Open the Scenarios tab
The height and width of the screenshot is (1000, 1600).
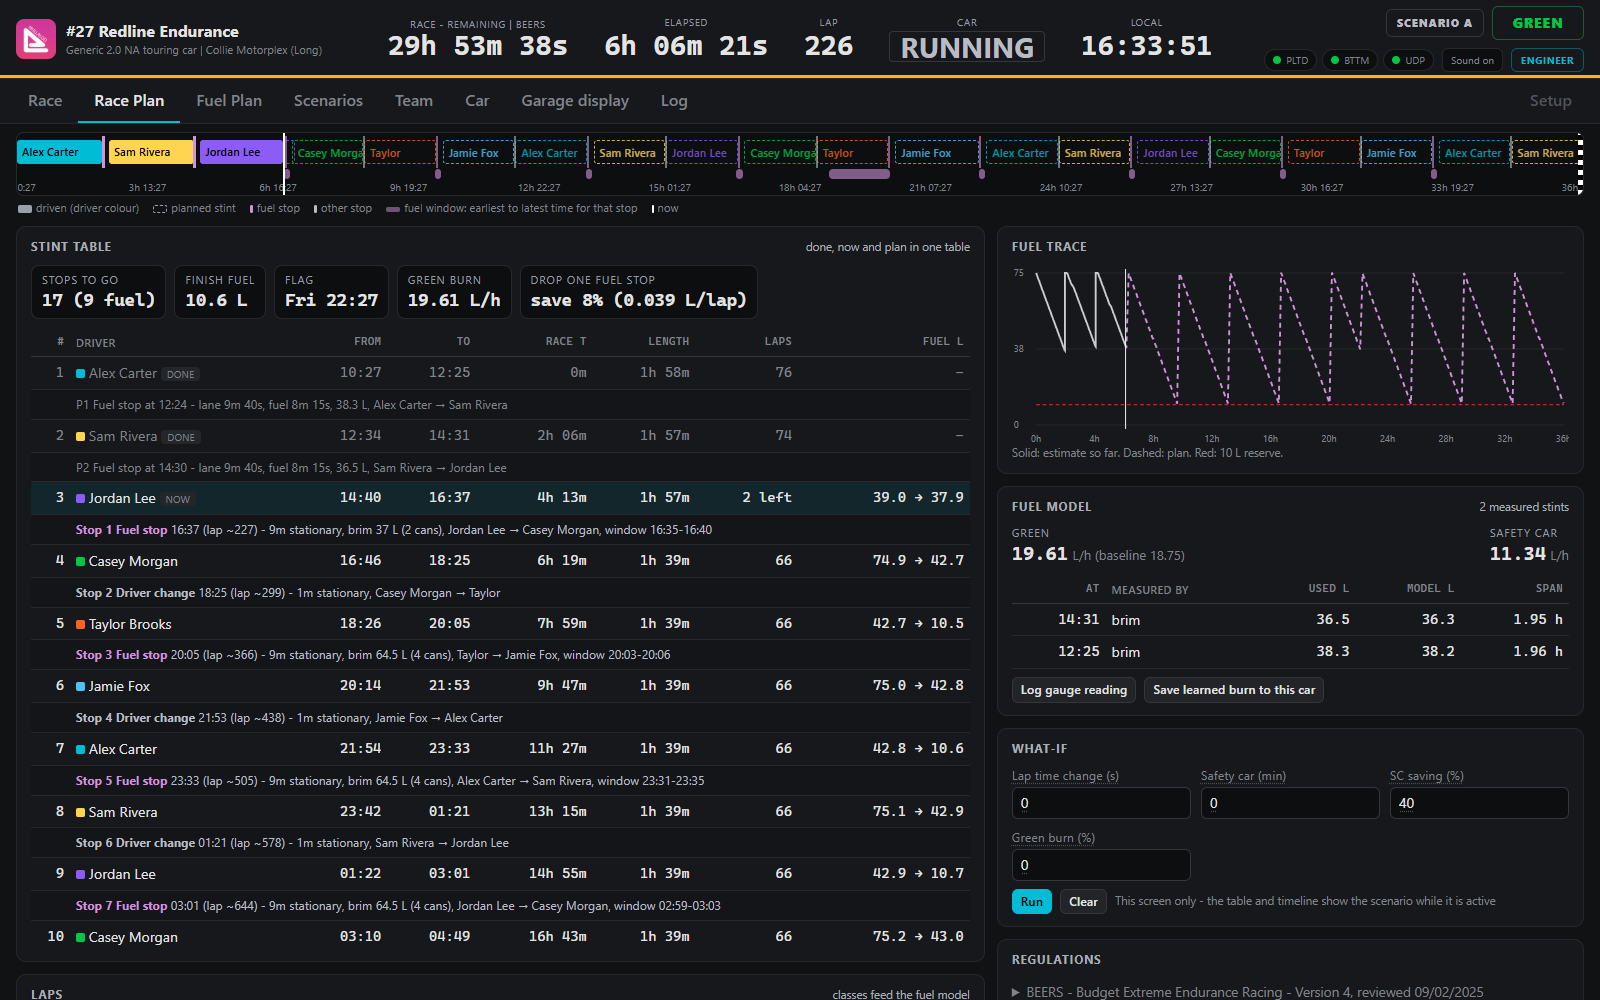coord(328,101)
